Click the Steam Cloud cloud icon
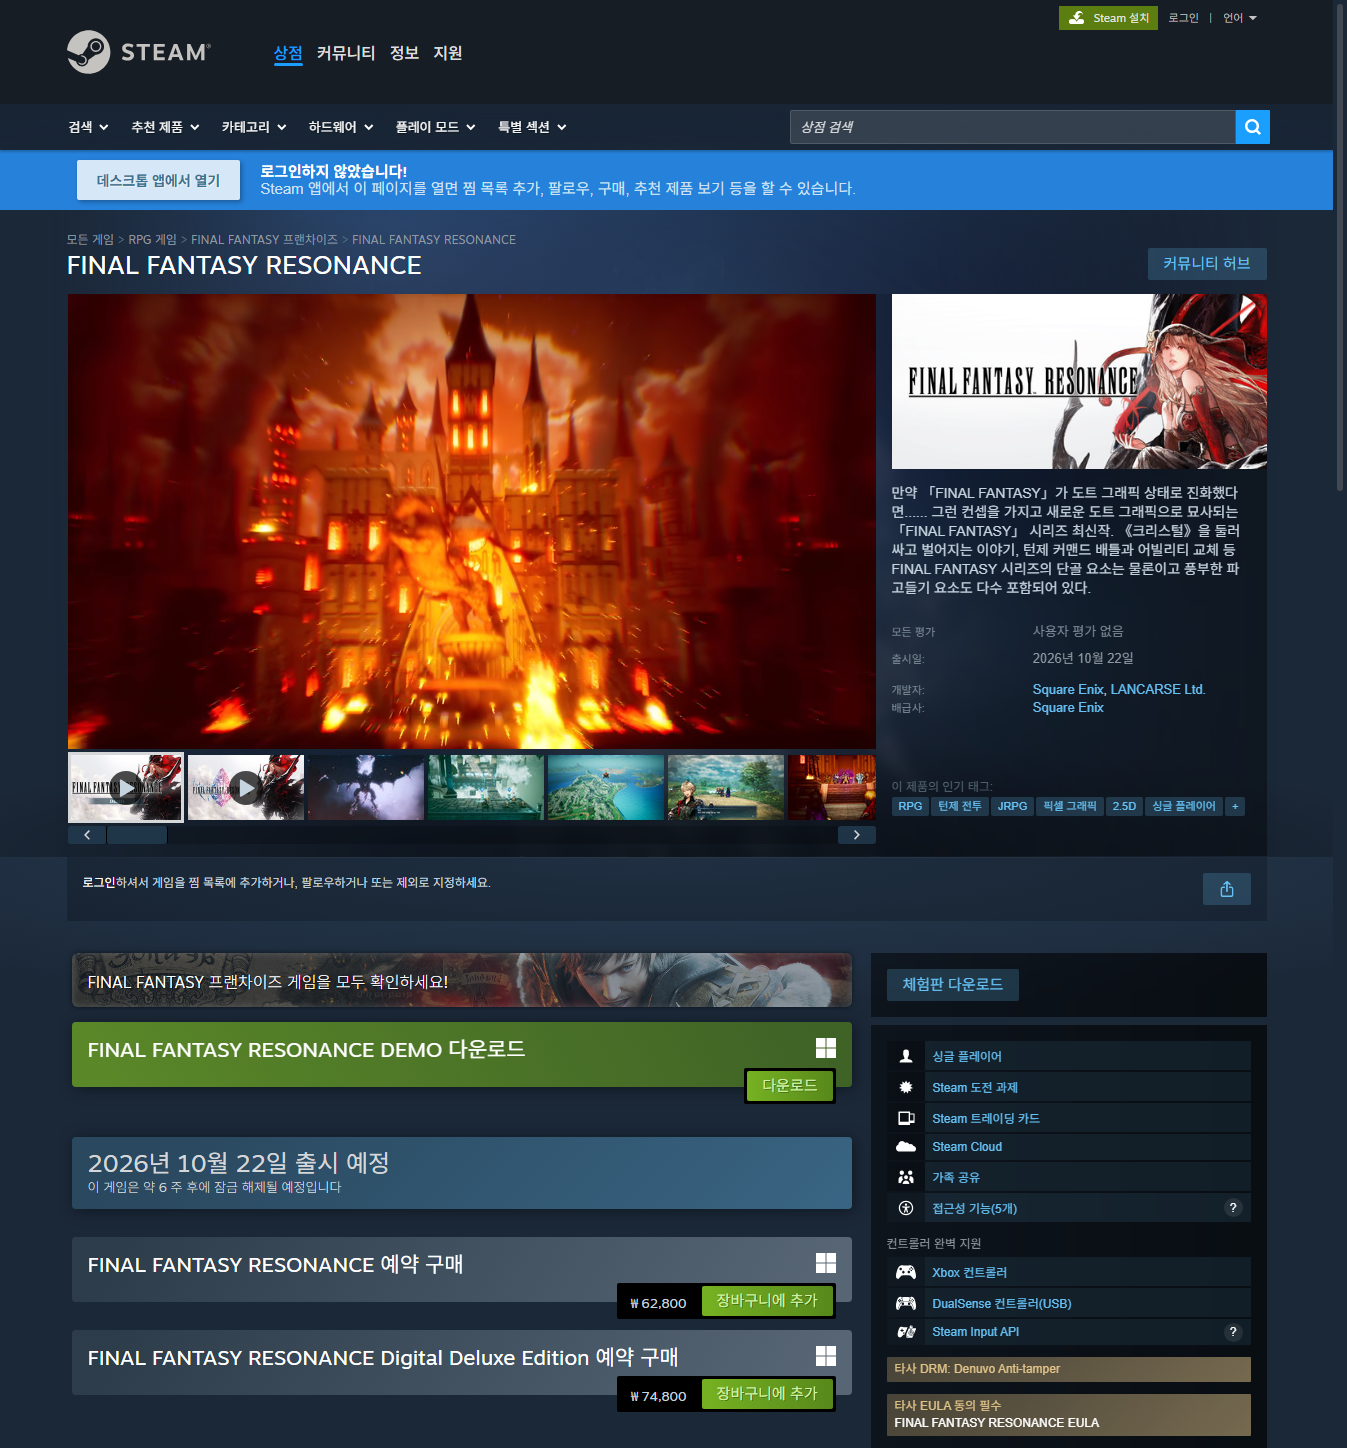Image resolution: width=1347 pixels, height=1448 pixels. tap(906, 1147)
